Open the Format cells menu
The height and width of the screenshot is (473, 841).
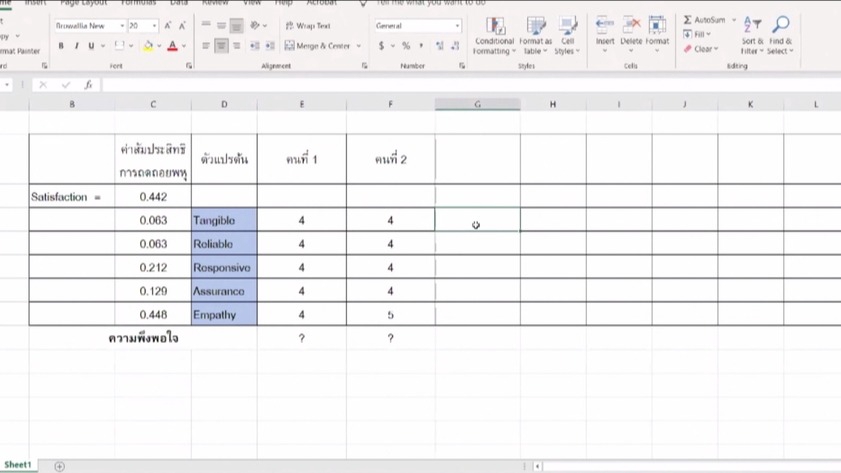point(657,35)
